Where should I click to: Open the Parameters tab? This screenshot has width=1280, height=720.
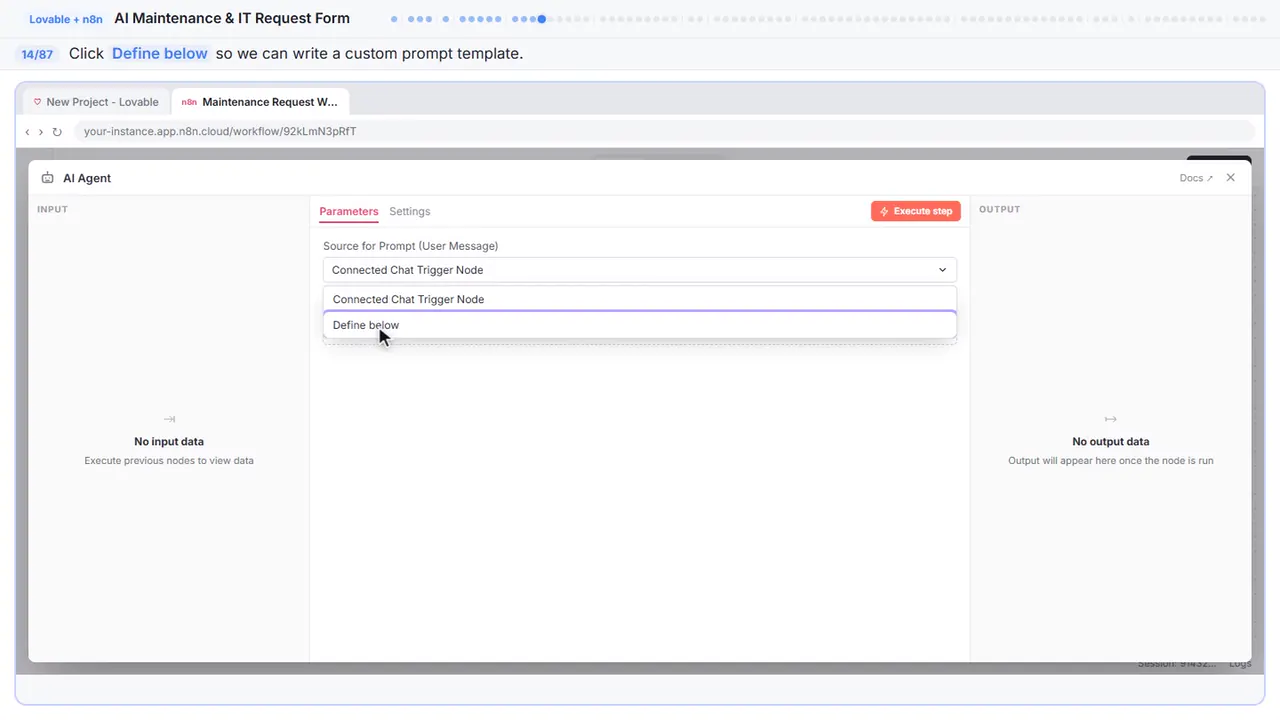pos(349,211)
